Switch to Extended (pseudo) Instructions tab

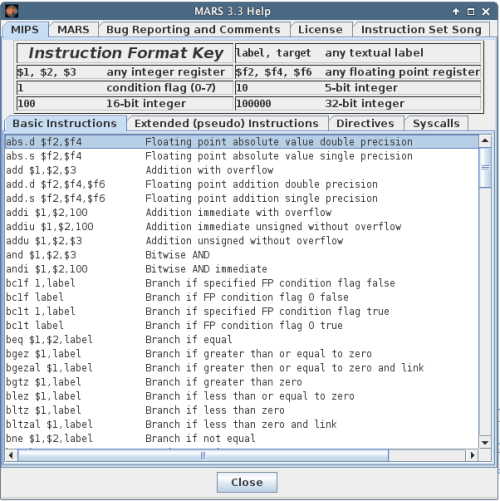[x=227, y=123]
